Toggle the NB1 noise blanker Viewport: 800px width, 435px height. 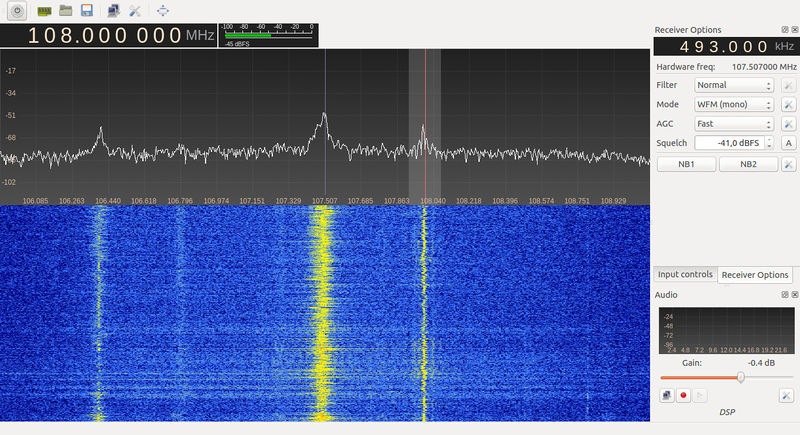click(686, 164)
